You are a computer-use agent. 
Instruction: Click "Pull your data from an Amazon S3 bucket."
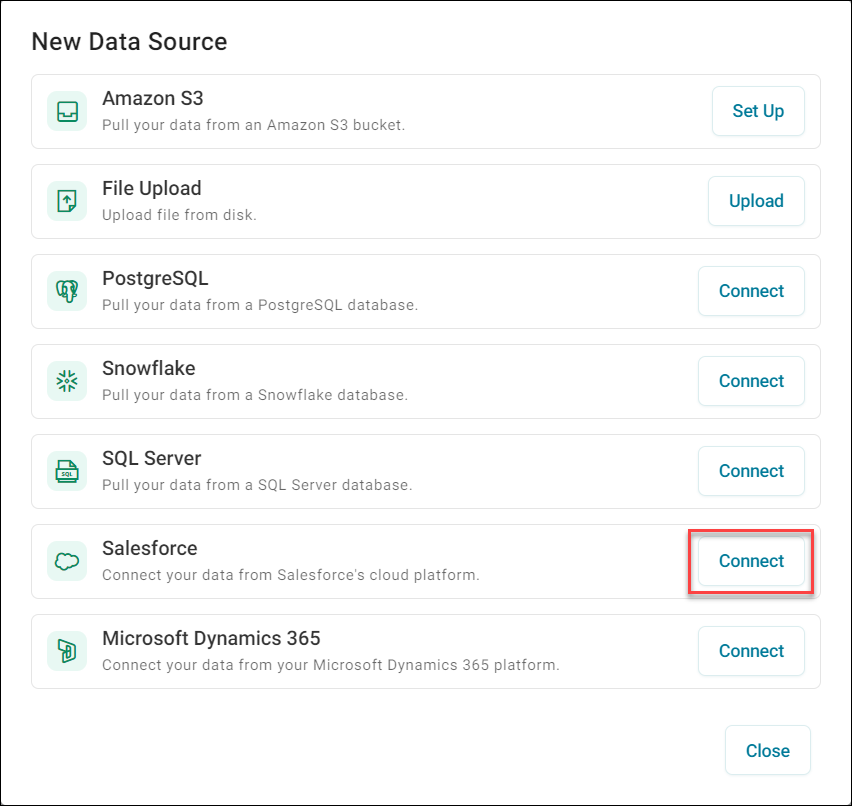coord(254,125)
